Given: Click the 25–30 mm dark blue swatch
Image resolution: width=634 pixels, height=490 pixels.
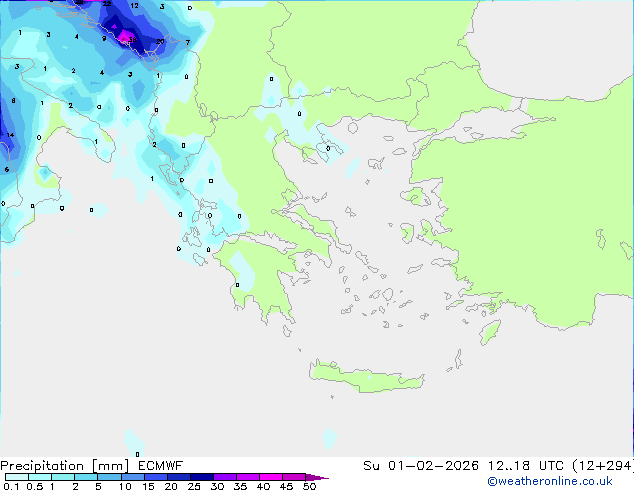Looking at the screenshot, I should click(x=201, y=477).
